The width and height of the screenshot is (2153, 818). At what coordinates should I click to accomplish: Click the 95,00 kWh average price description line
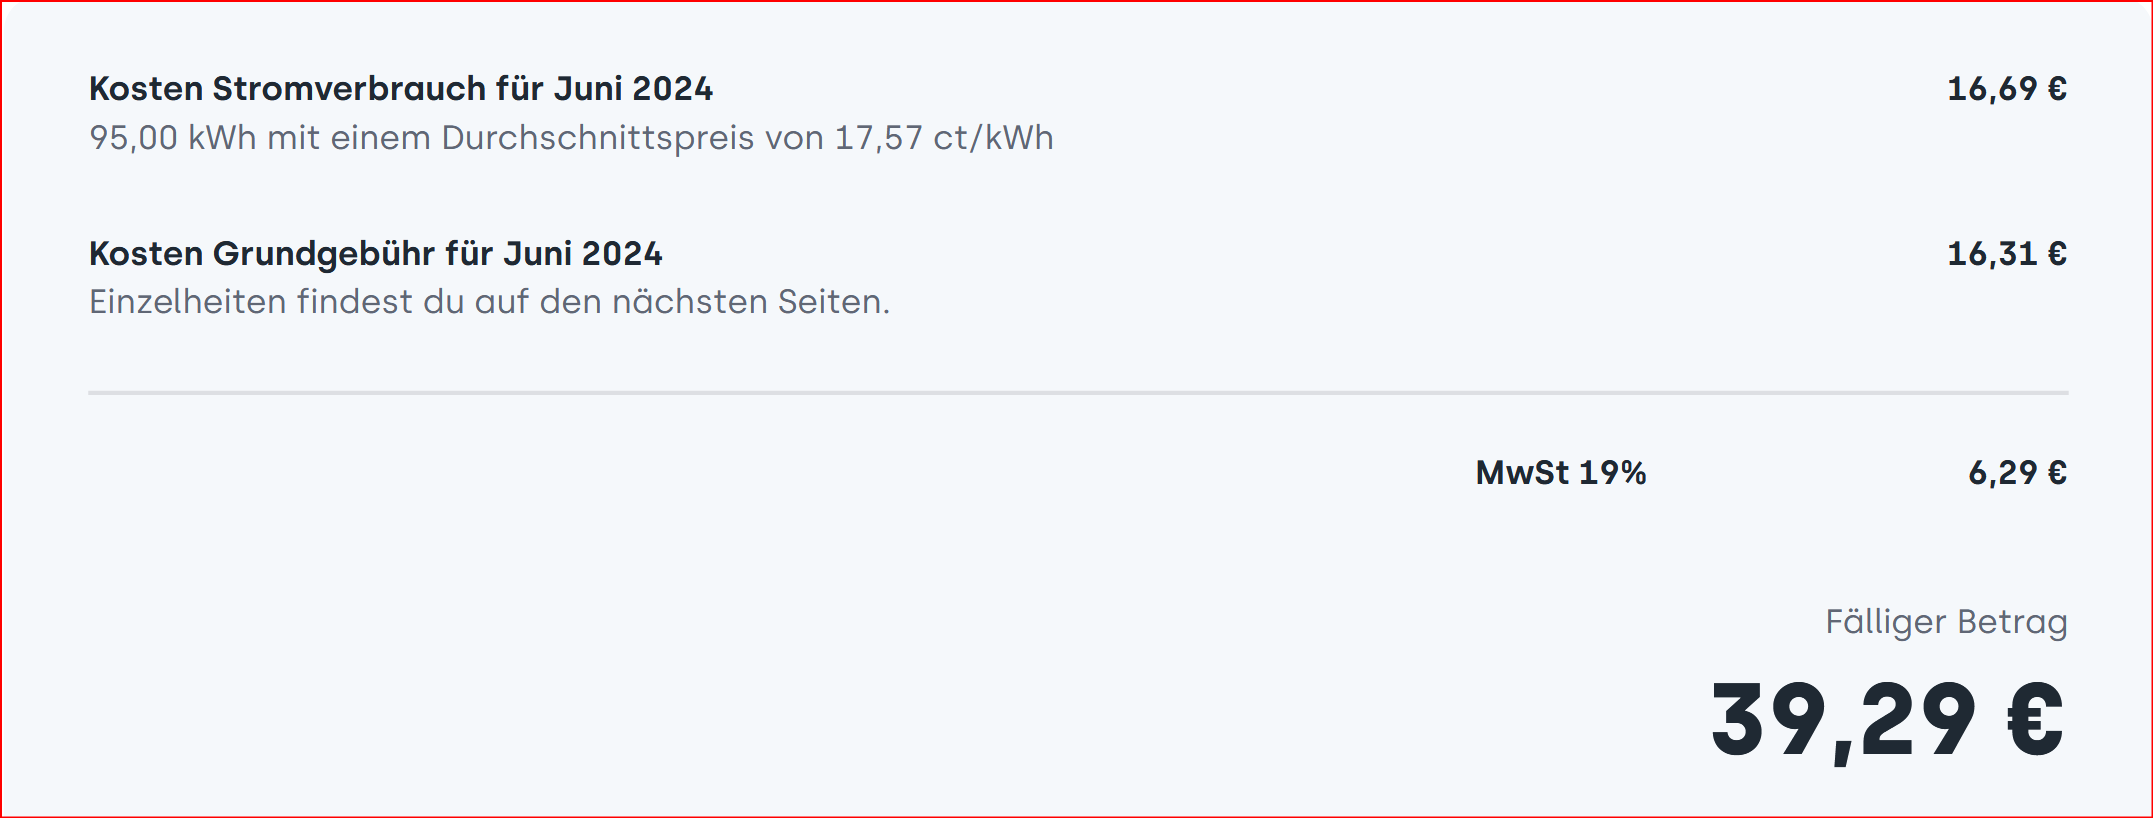[x=571, y=137]
